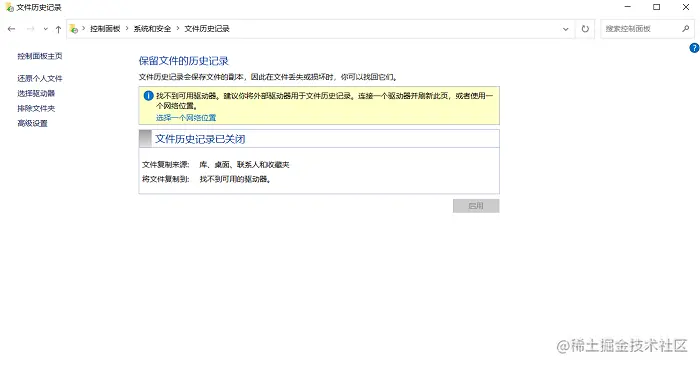Minimize the 文件历史记录 window
Image resolution: width=700 pixels, height=366 pixels.
click(628, 7)
